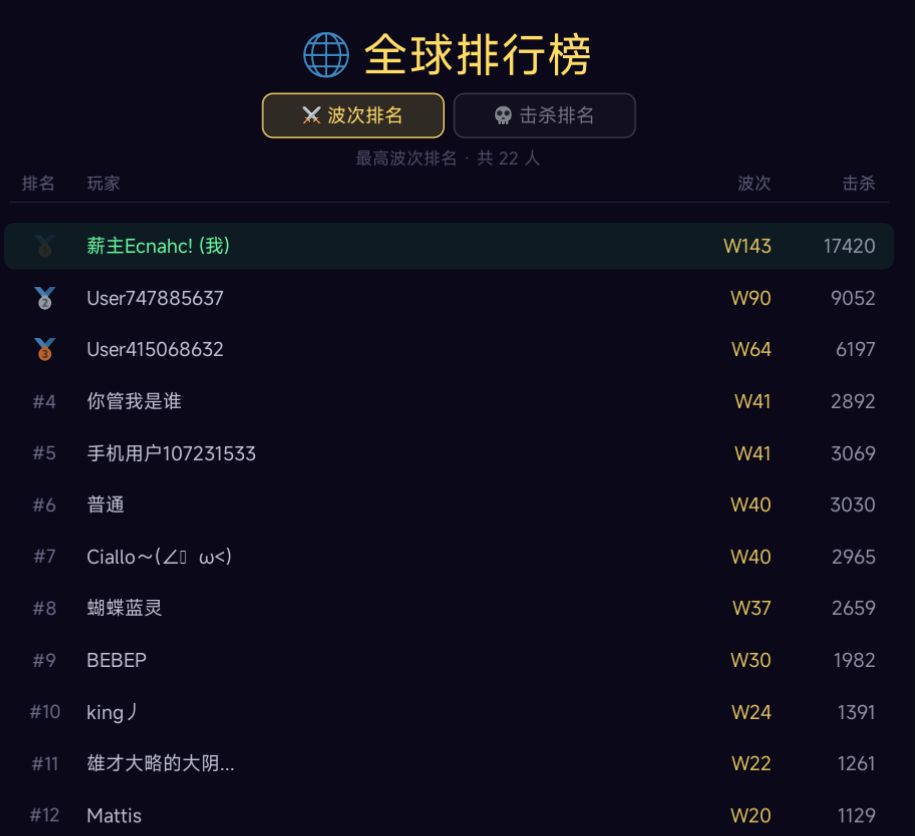This screenshot has width=915, height=836.
Task: Click rank number #11
Action: tap(45, 763)
